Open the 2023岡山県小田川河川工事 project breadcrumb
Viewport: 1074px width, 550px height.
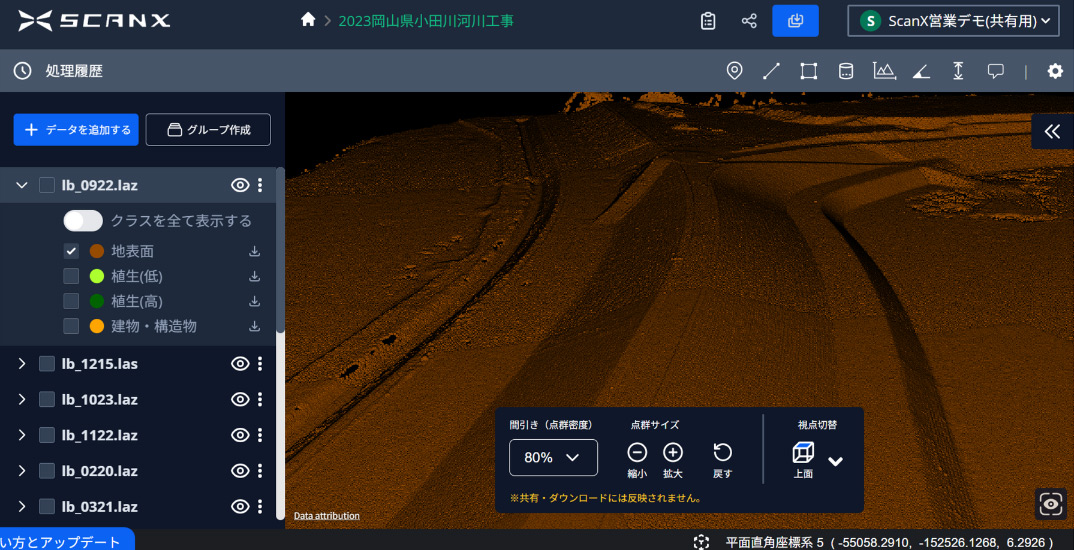(x=426, y=21)
